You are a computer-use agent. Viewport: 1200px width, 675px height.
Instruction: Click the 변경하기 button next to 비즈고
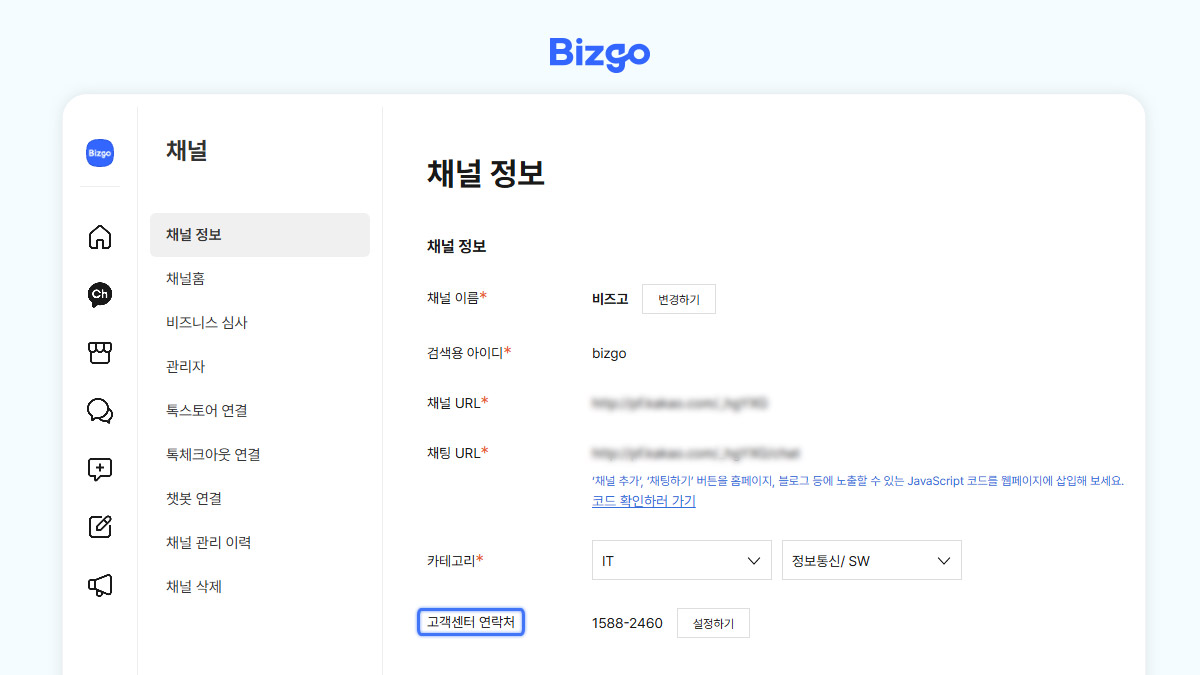(678, 298)
